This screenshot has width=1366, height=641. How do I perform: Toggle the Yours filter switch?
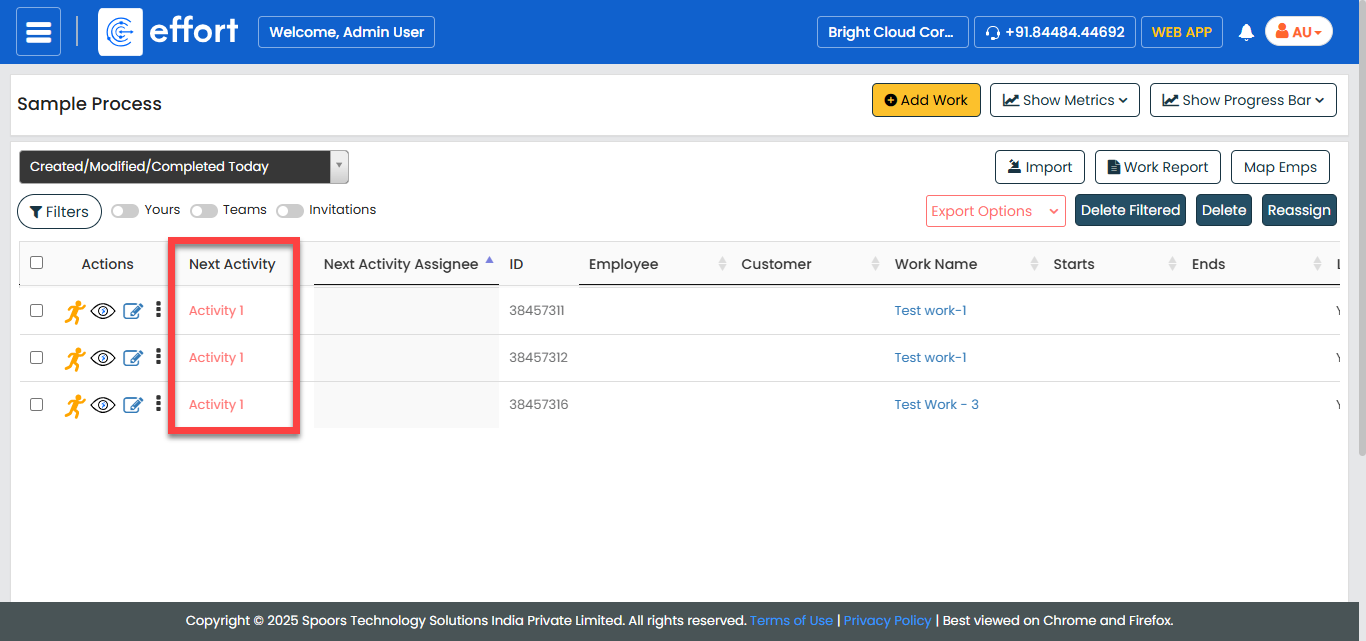coord(125,211)
